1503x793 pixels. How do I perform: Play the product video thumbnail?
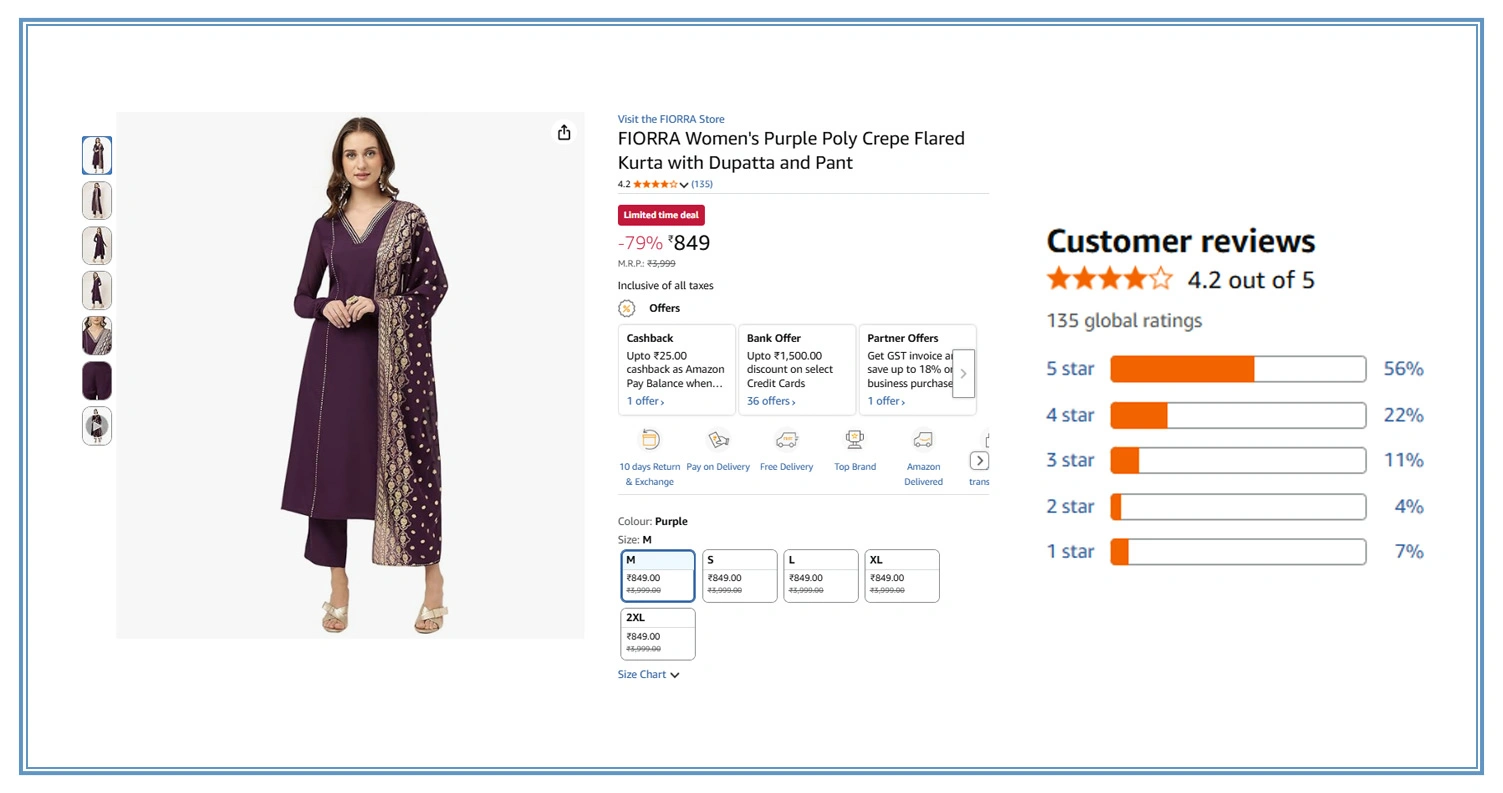tap(97, 426)
